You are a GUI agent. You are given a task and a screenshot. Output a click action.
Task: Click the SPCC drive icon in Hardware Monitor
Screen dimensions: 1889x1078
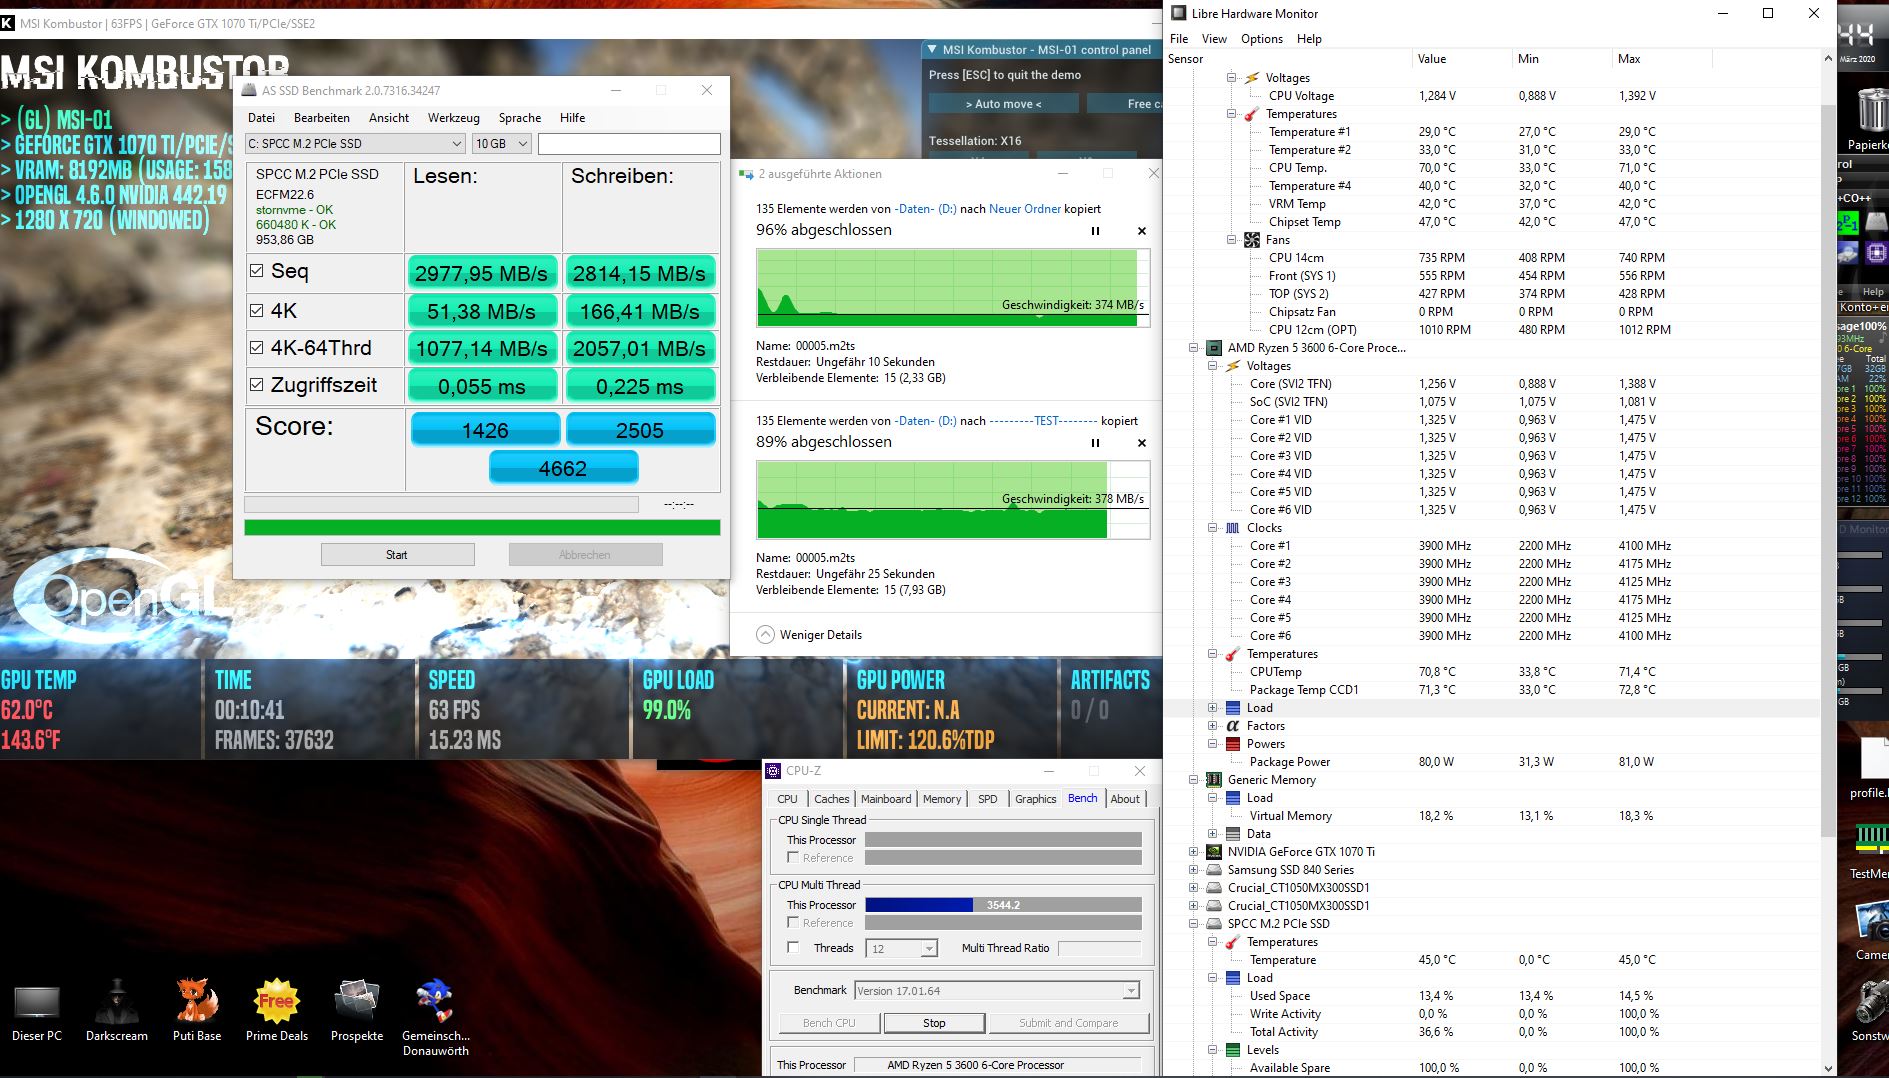click(x=1214, y=924)
